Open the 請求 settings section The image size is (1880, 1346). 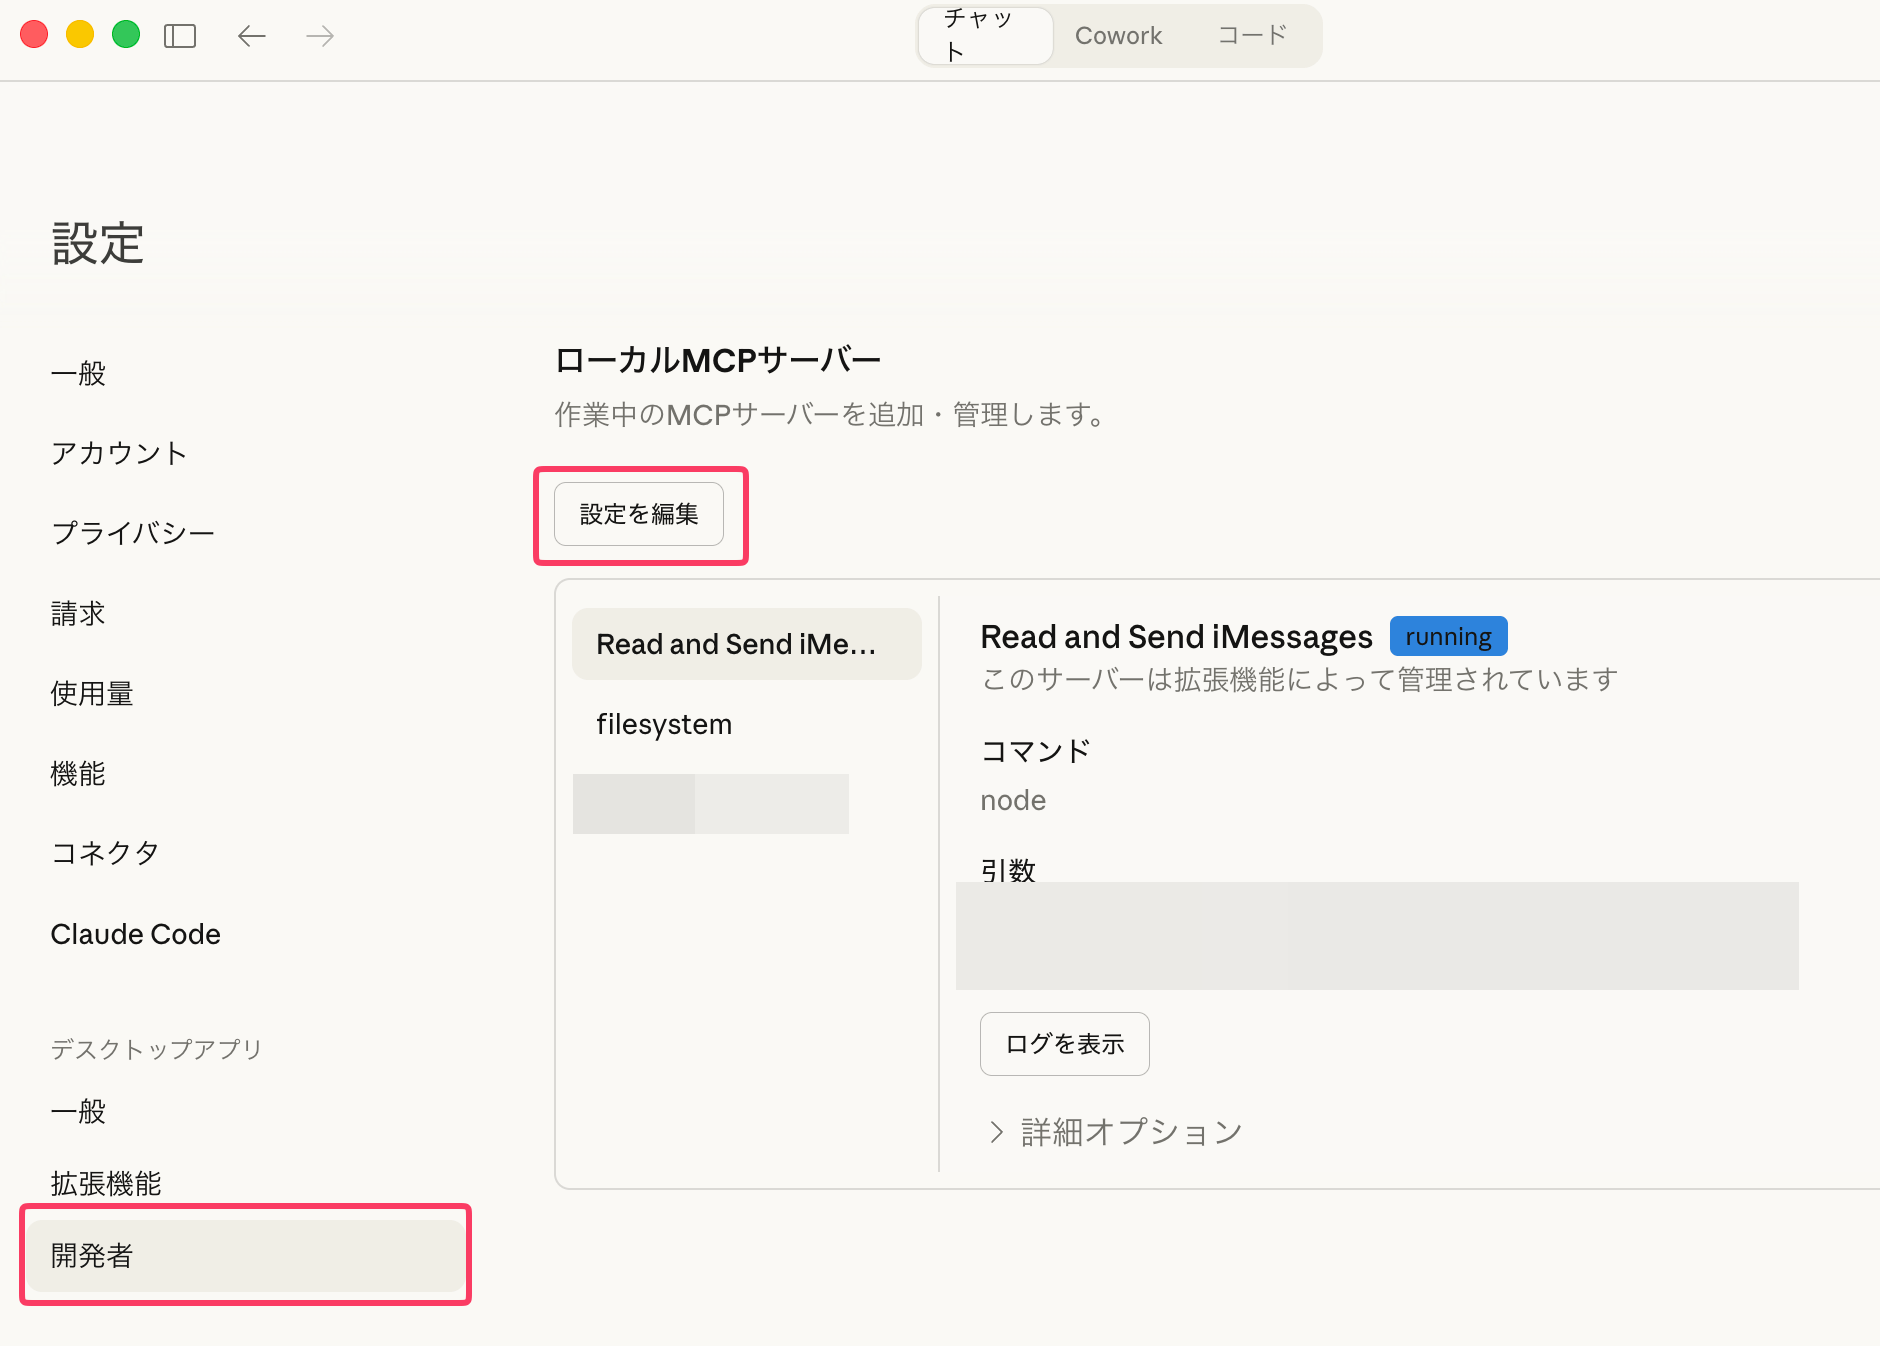pos(77,613)
